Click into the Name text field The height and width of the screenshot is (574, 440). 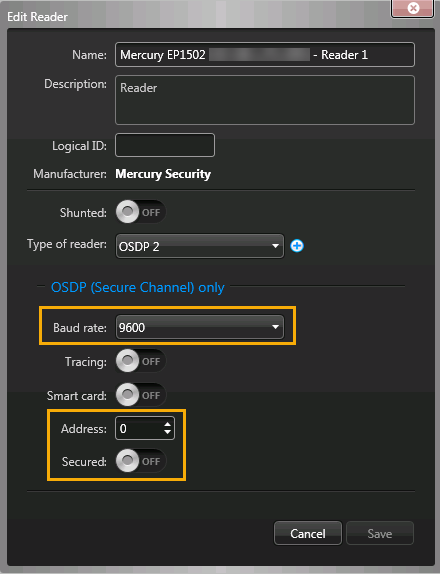pyautogui.click(x=265, y=55)
